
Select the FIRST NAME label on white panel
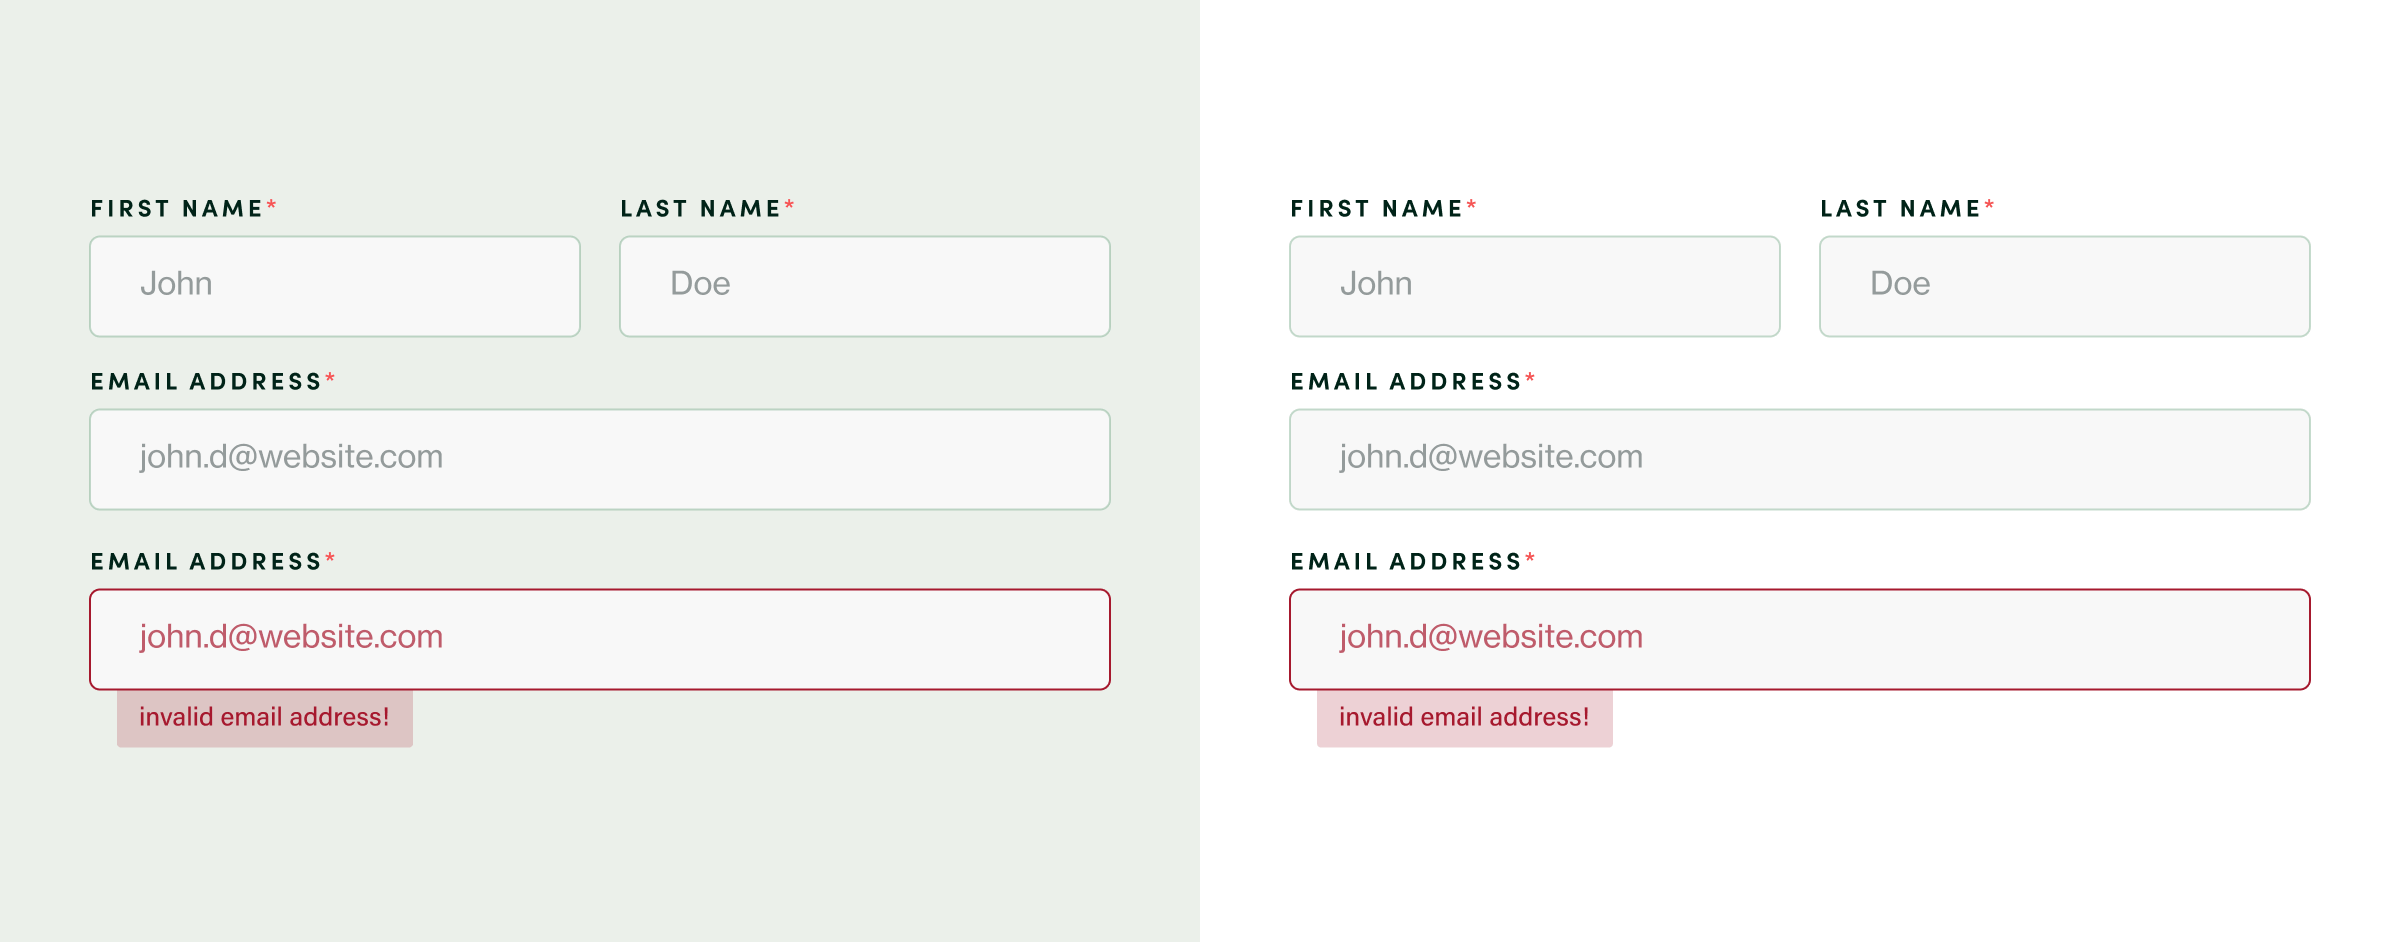[x=1377, y=209]
